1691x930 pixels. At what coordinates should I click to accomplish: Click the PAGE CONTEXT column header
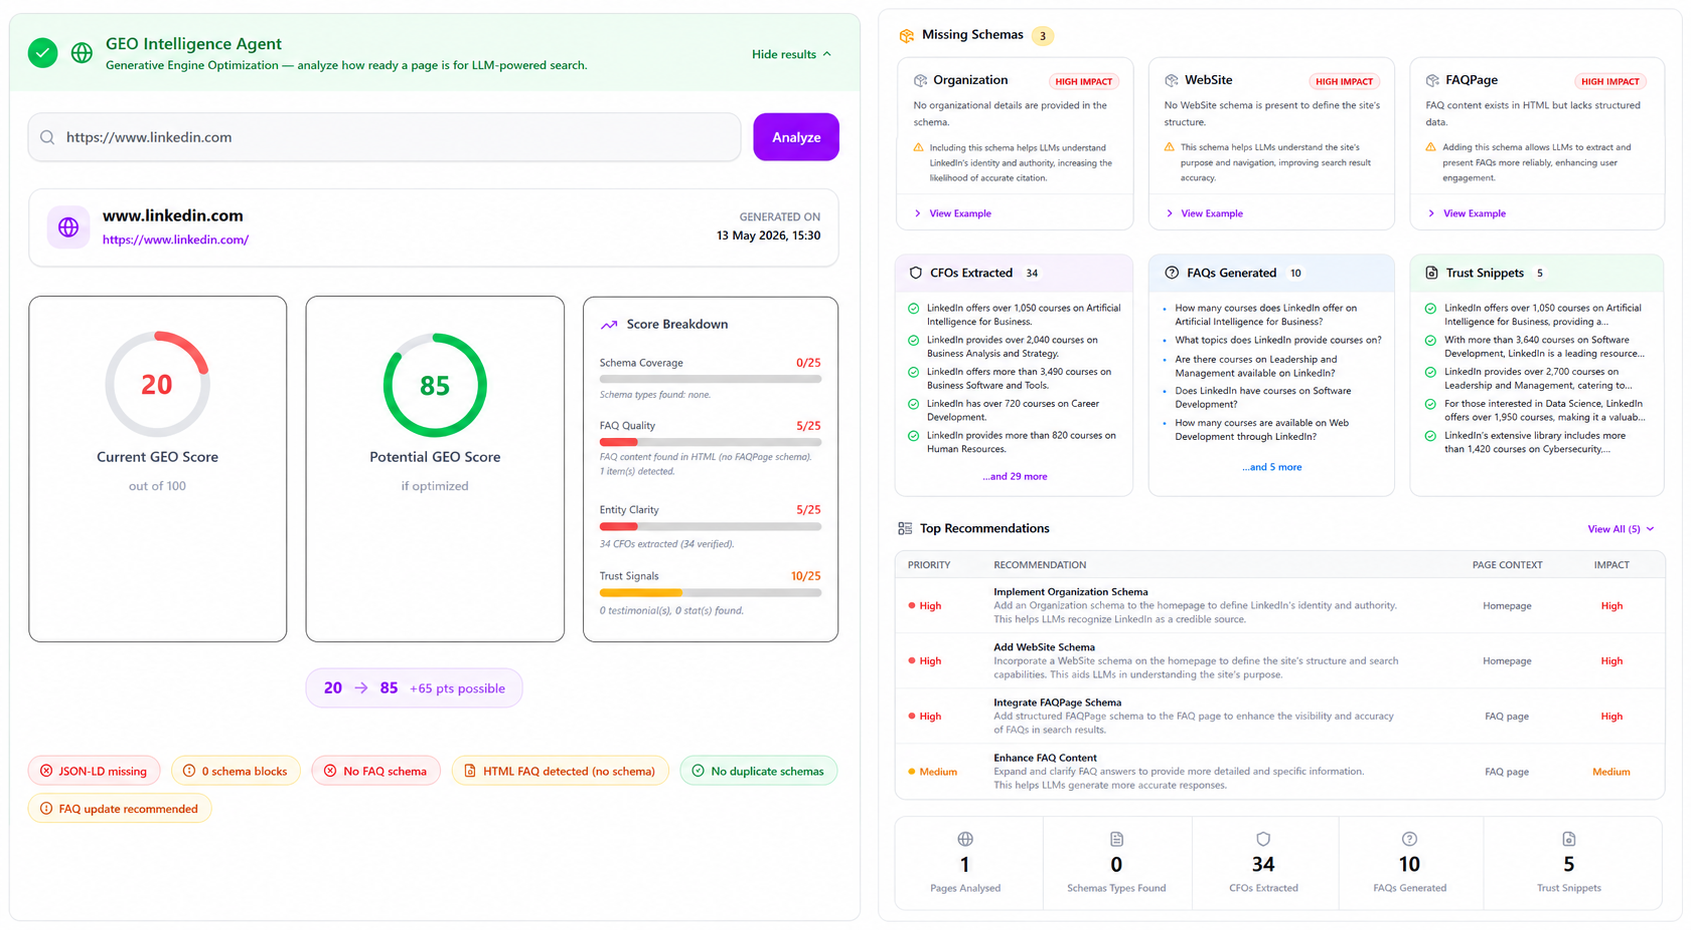(x=1507, y=565)
